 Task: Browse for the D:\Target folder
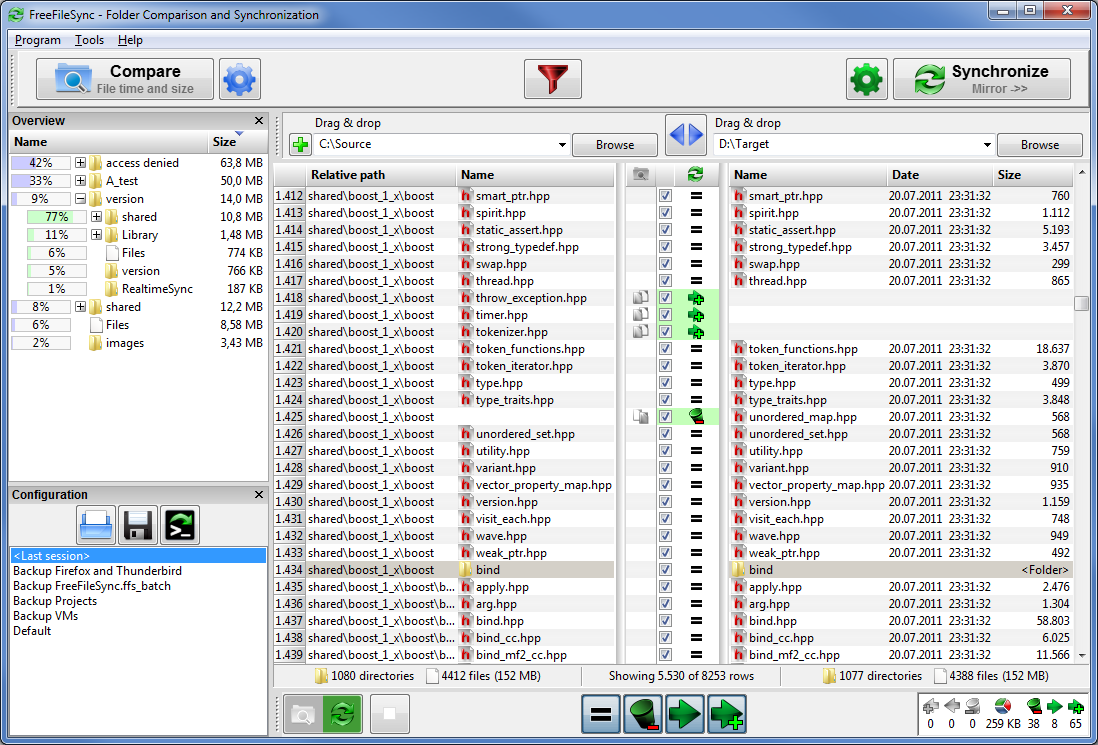tap(1040, 145)
